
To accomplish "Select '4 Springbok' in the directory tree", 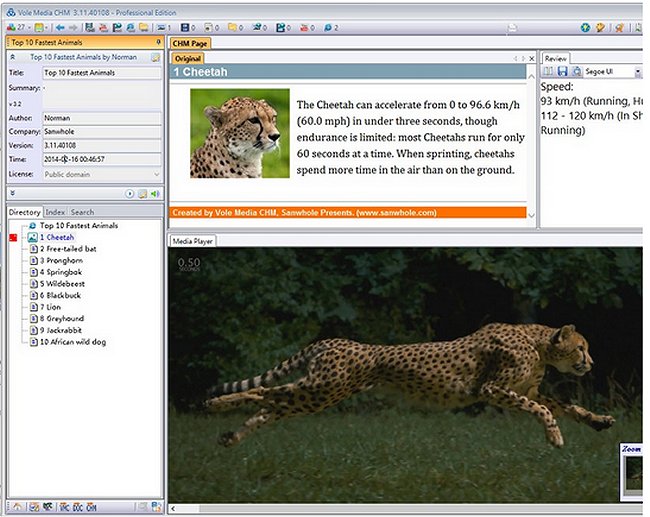I will [62, 271].
